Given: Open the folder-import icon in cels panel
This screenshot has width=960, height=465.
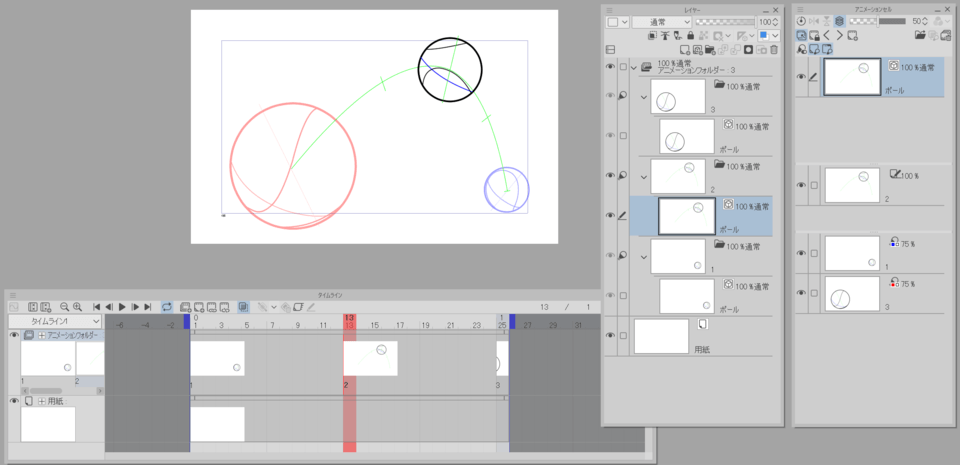Looking at the screenshot, I should point(920,35).
